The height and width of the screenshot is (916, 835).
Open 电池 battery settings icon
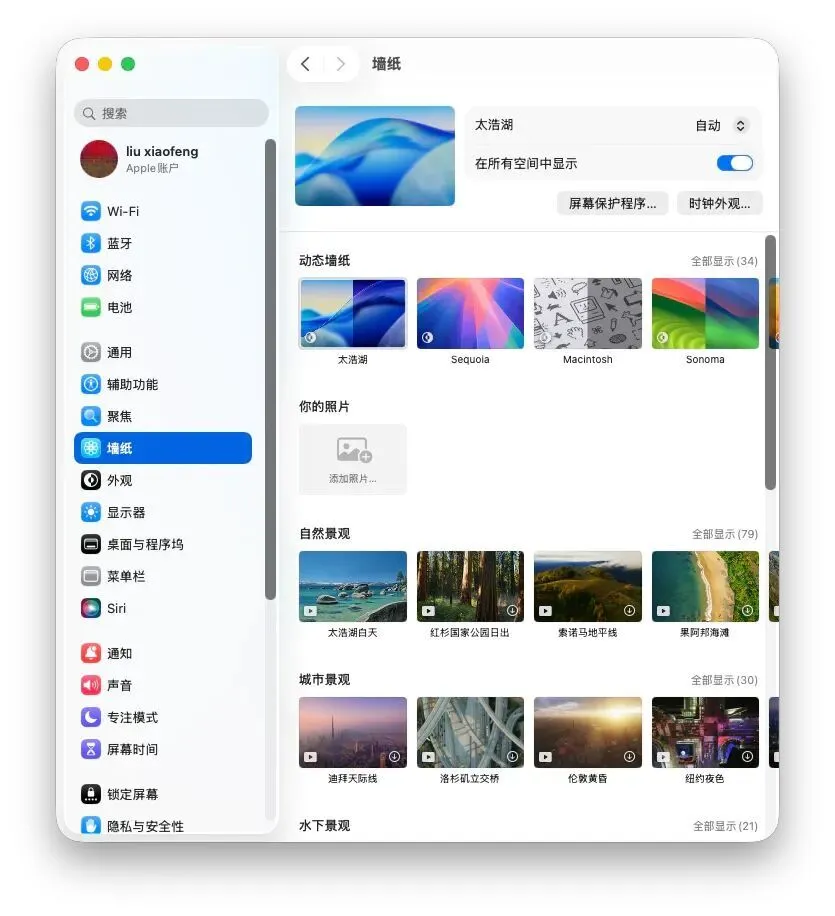coord(91,307)
